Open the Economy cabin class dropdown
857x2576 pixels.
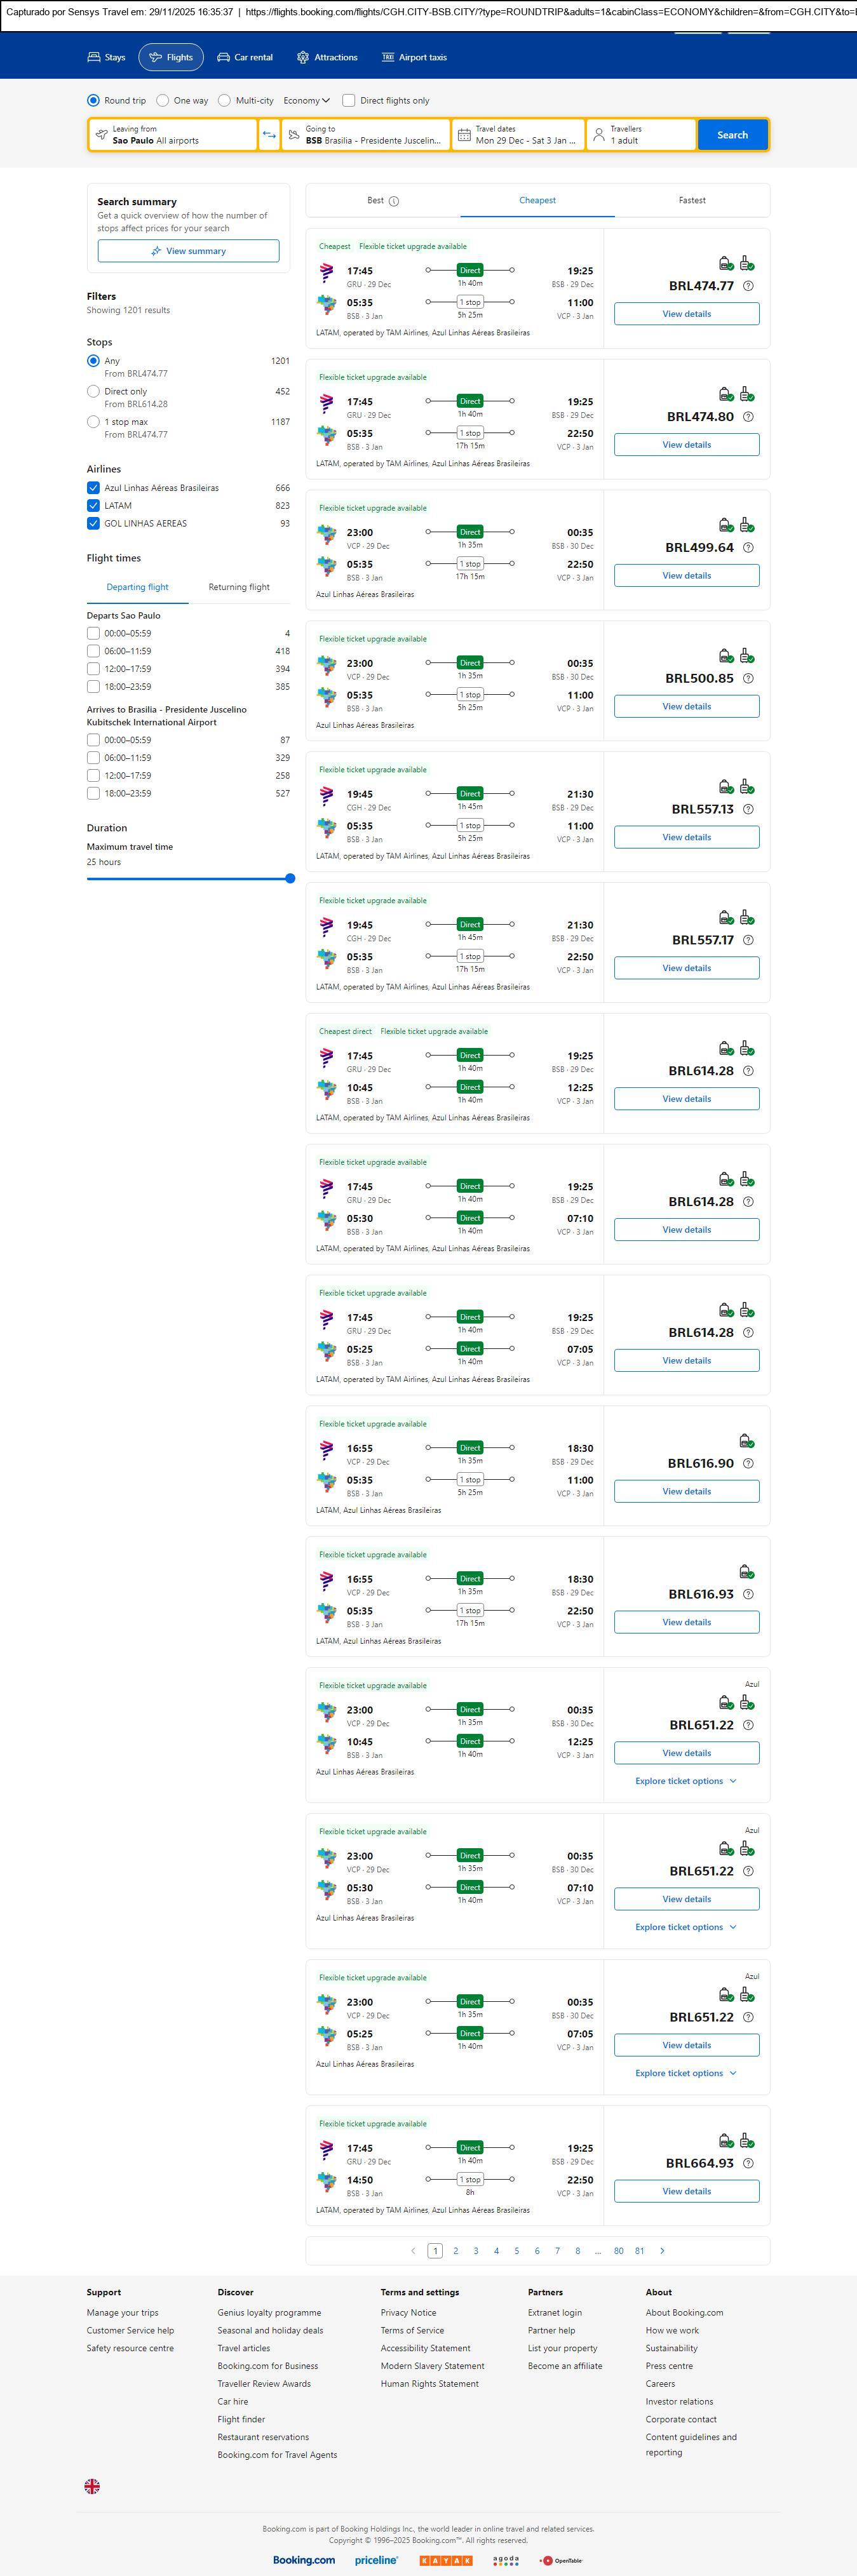(306, 100)
